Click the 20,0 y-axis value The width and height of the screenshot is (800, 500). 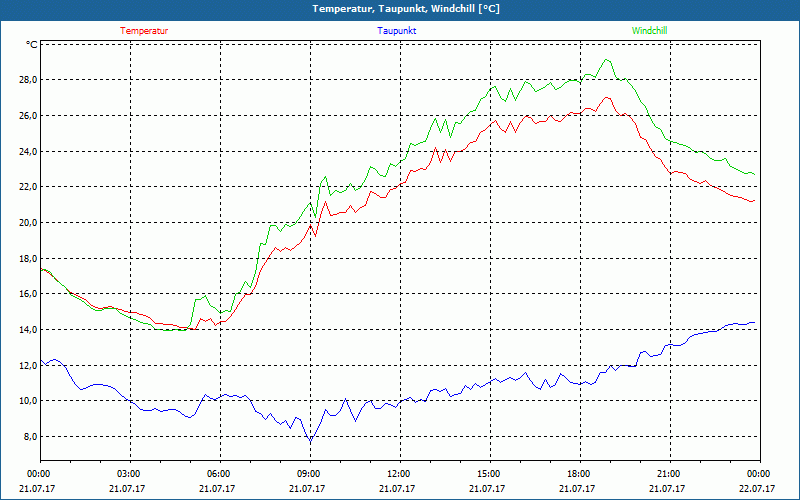(x=29, y=222)
